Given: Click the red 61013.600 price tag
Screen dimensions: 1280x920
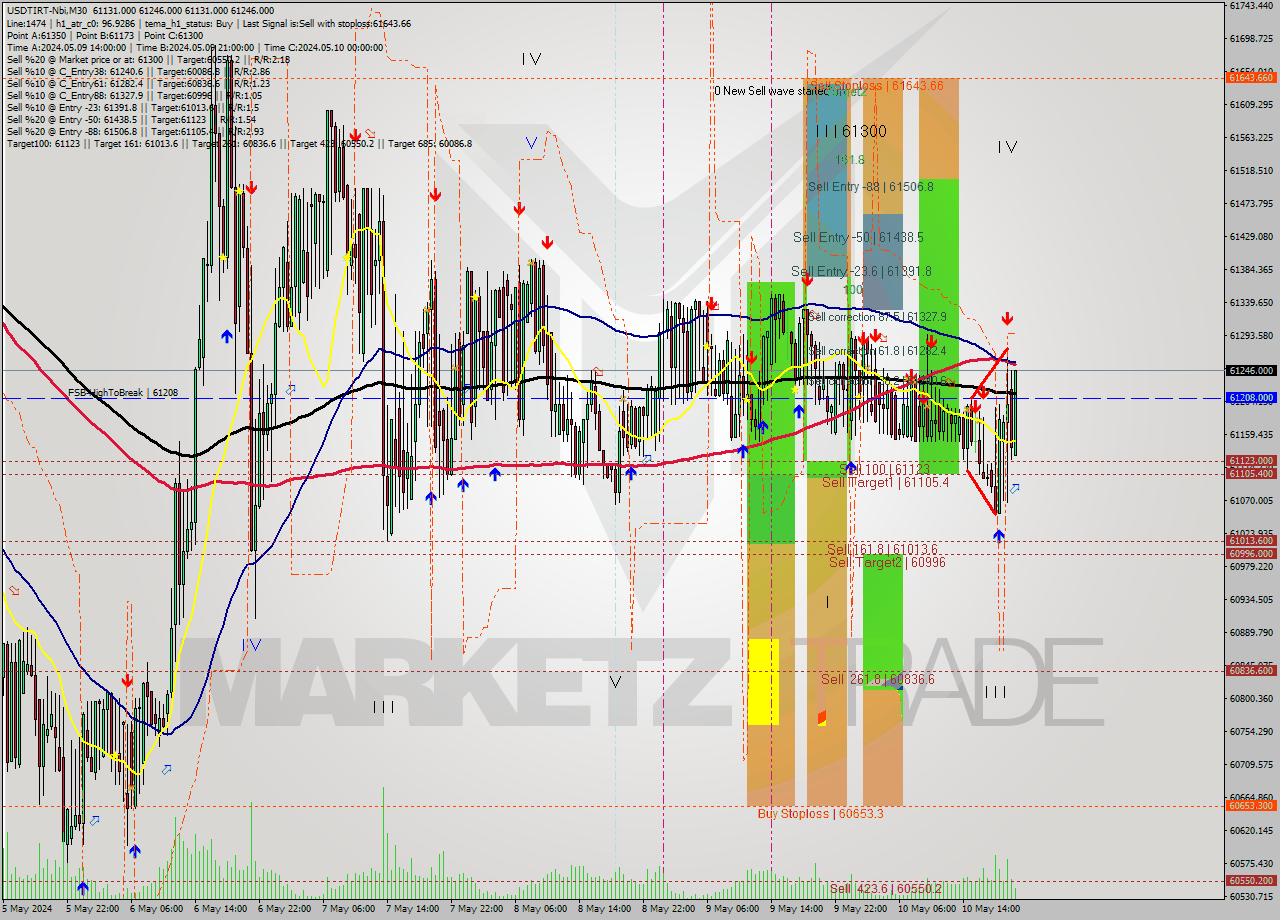Looking at the screenshot, I should [x=1251, y=541].
